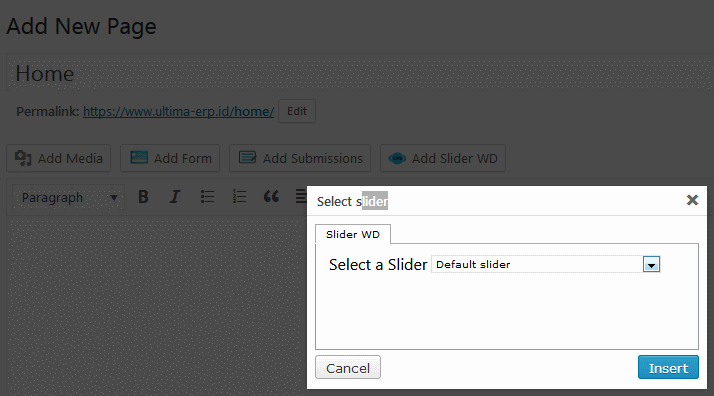
Task: Expand the Select a Slider dropdown arrow
Action: coord(651,264)
